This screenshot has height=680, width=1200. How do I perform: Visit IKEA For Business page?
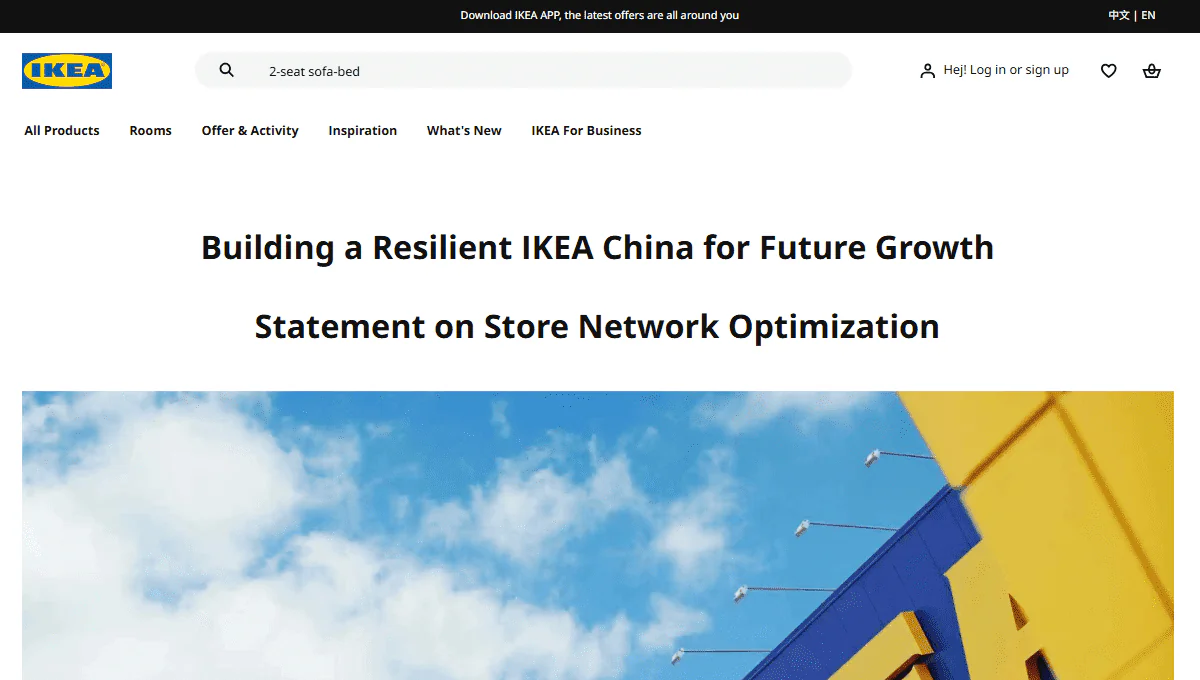coord(586,130)
